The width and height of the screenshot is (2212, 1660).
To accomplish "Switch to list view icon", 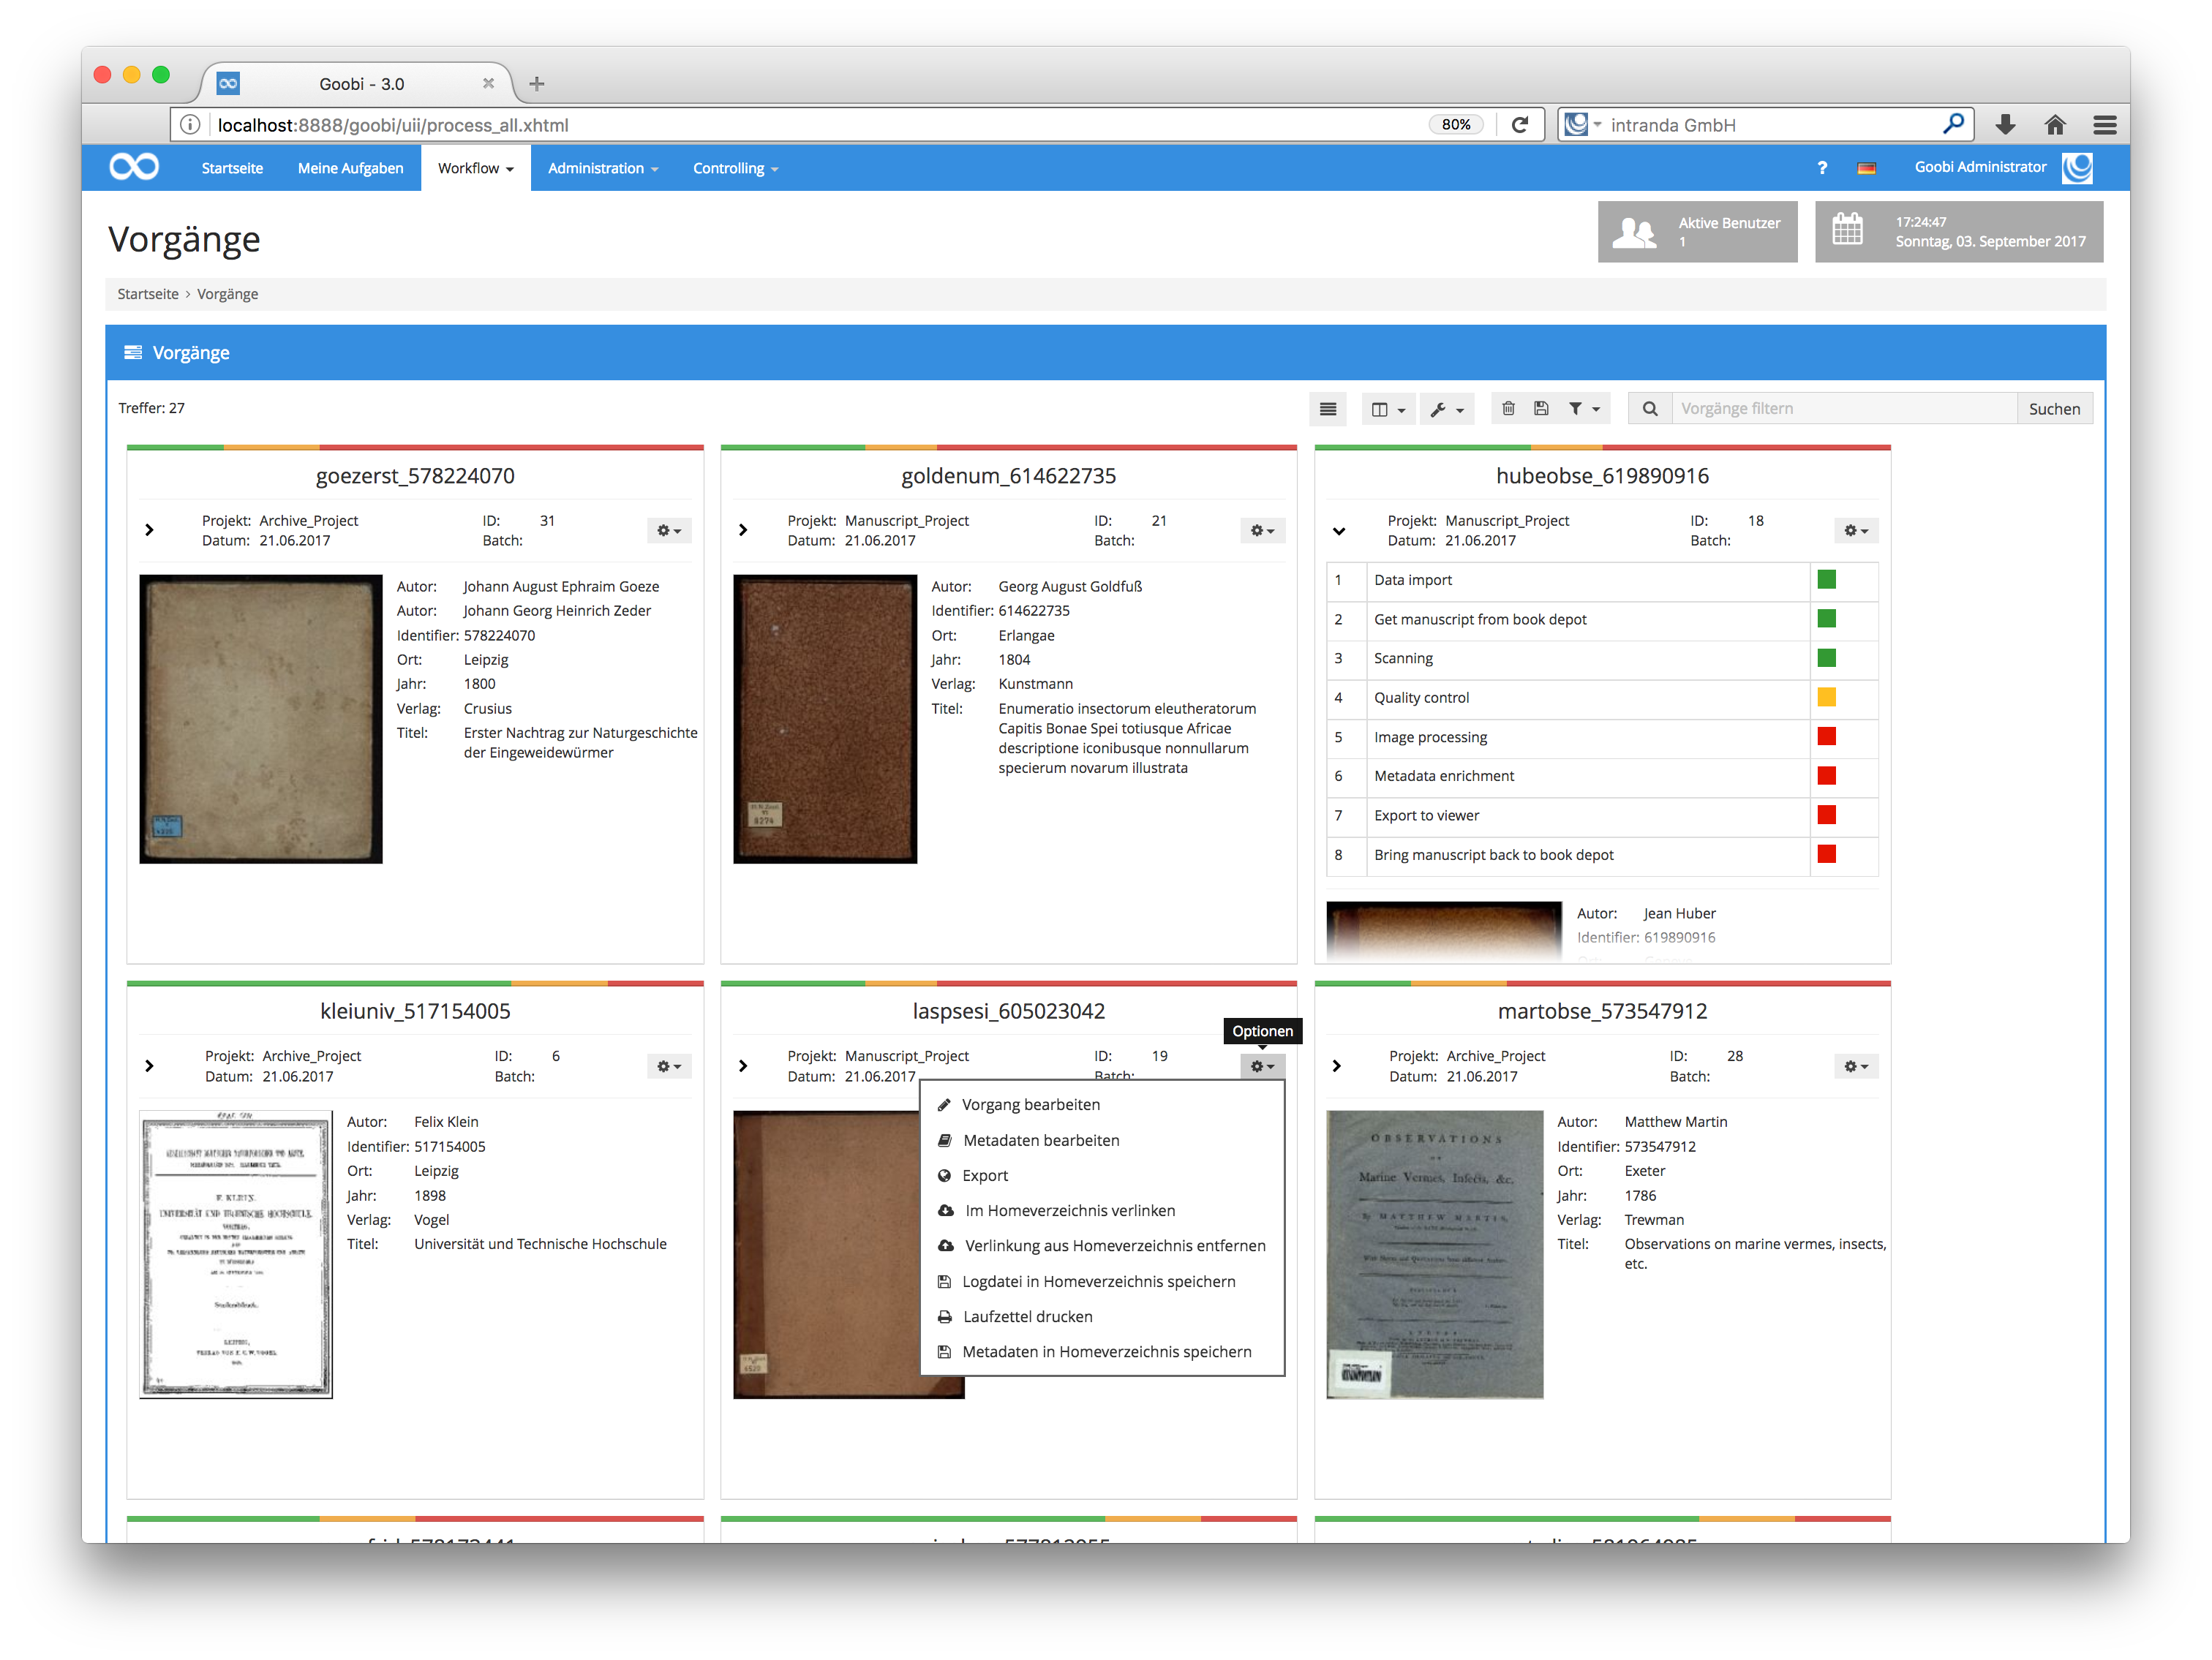I will [x=1327, y=409].
